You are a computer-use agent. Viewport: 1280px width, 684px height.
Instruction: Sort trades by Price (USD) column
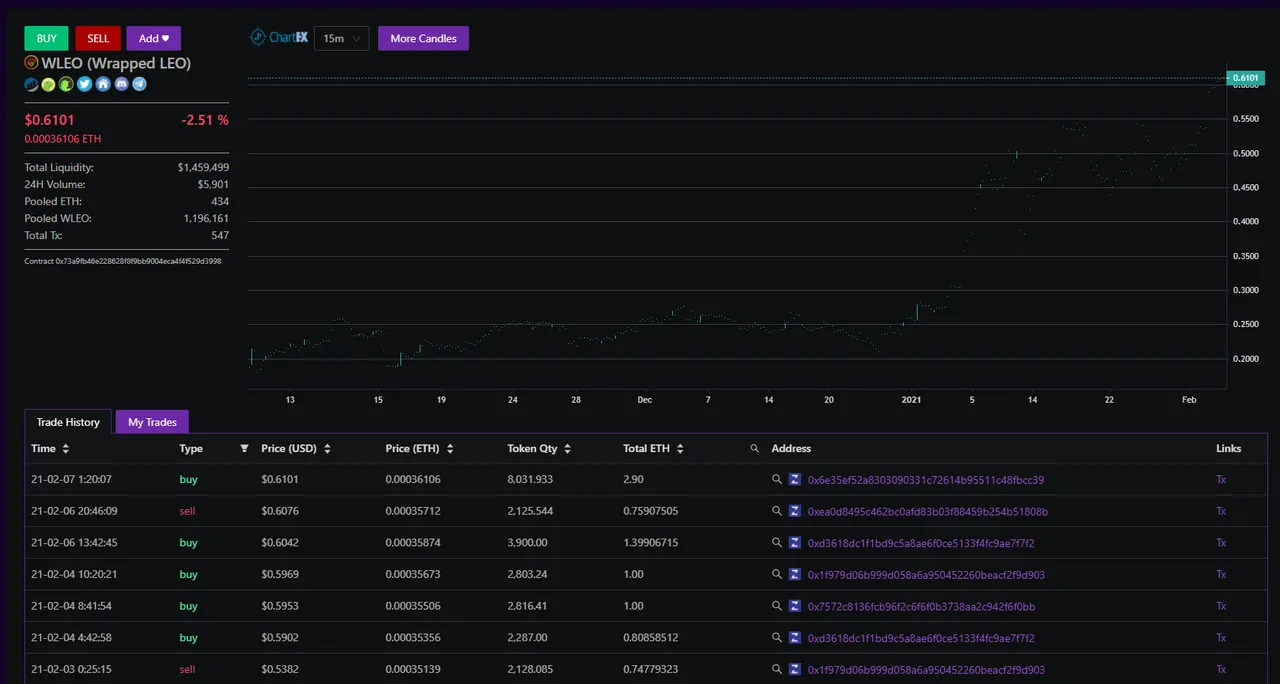325,449
